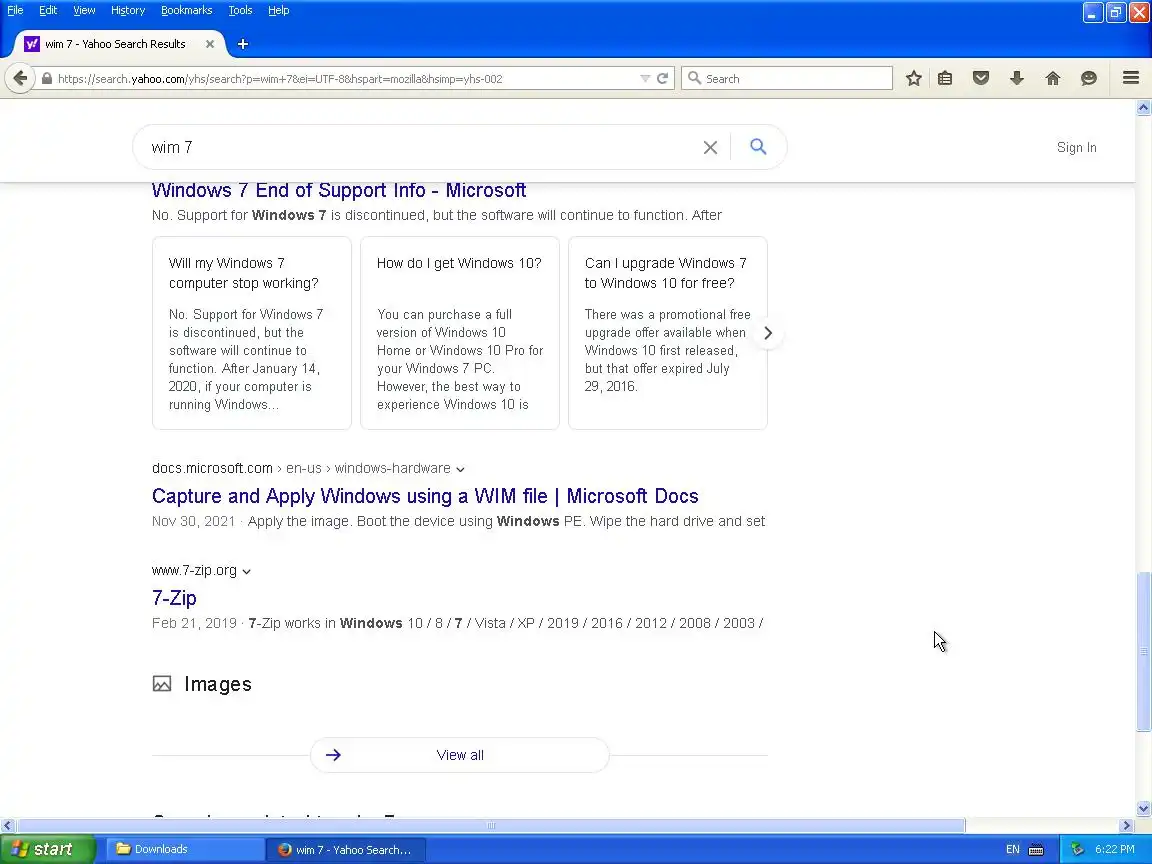Click the horizontal scrollbar thumb
This screenshot has width=1152, height=864.
491,825
